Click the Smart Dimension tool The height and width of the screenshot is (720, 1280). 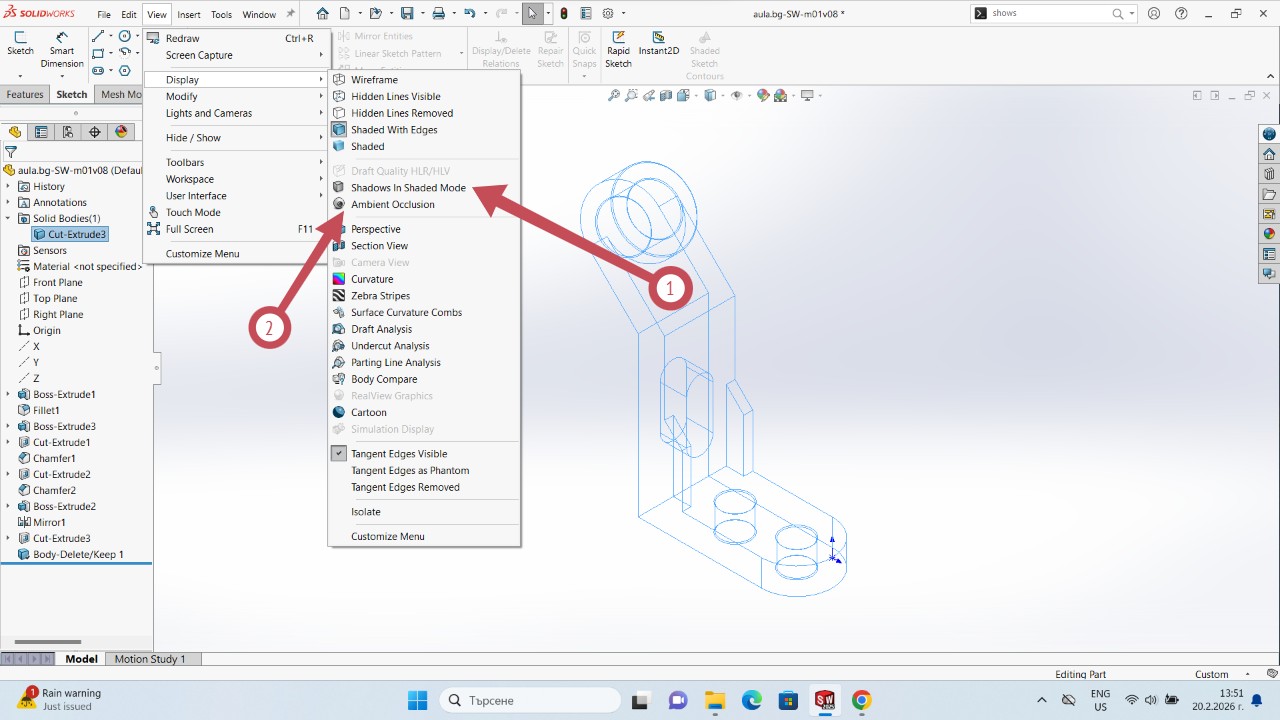[x=62, y=50]
